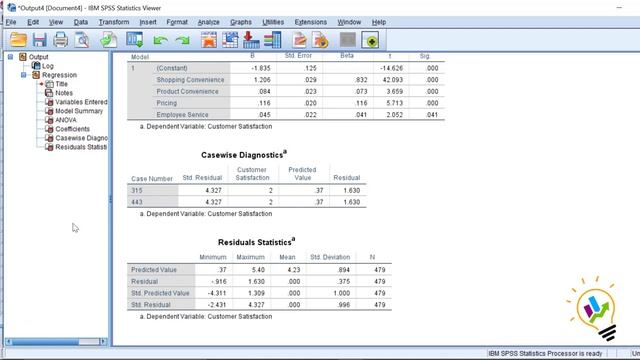Open the File menu

[x=11, y=22]
